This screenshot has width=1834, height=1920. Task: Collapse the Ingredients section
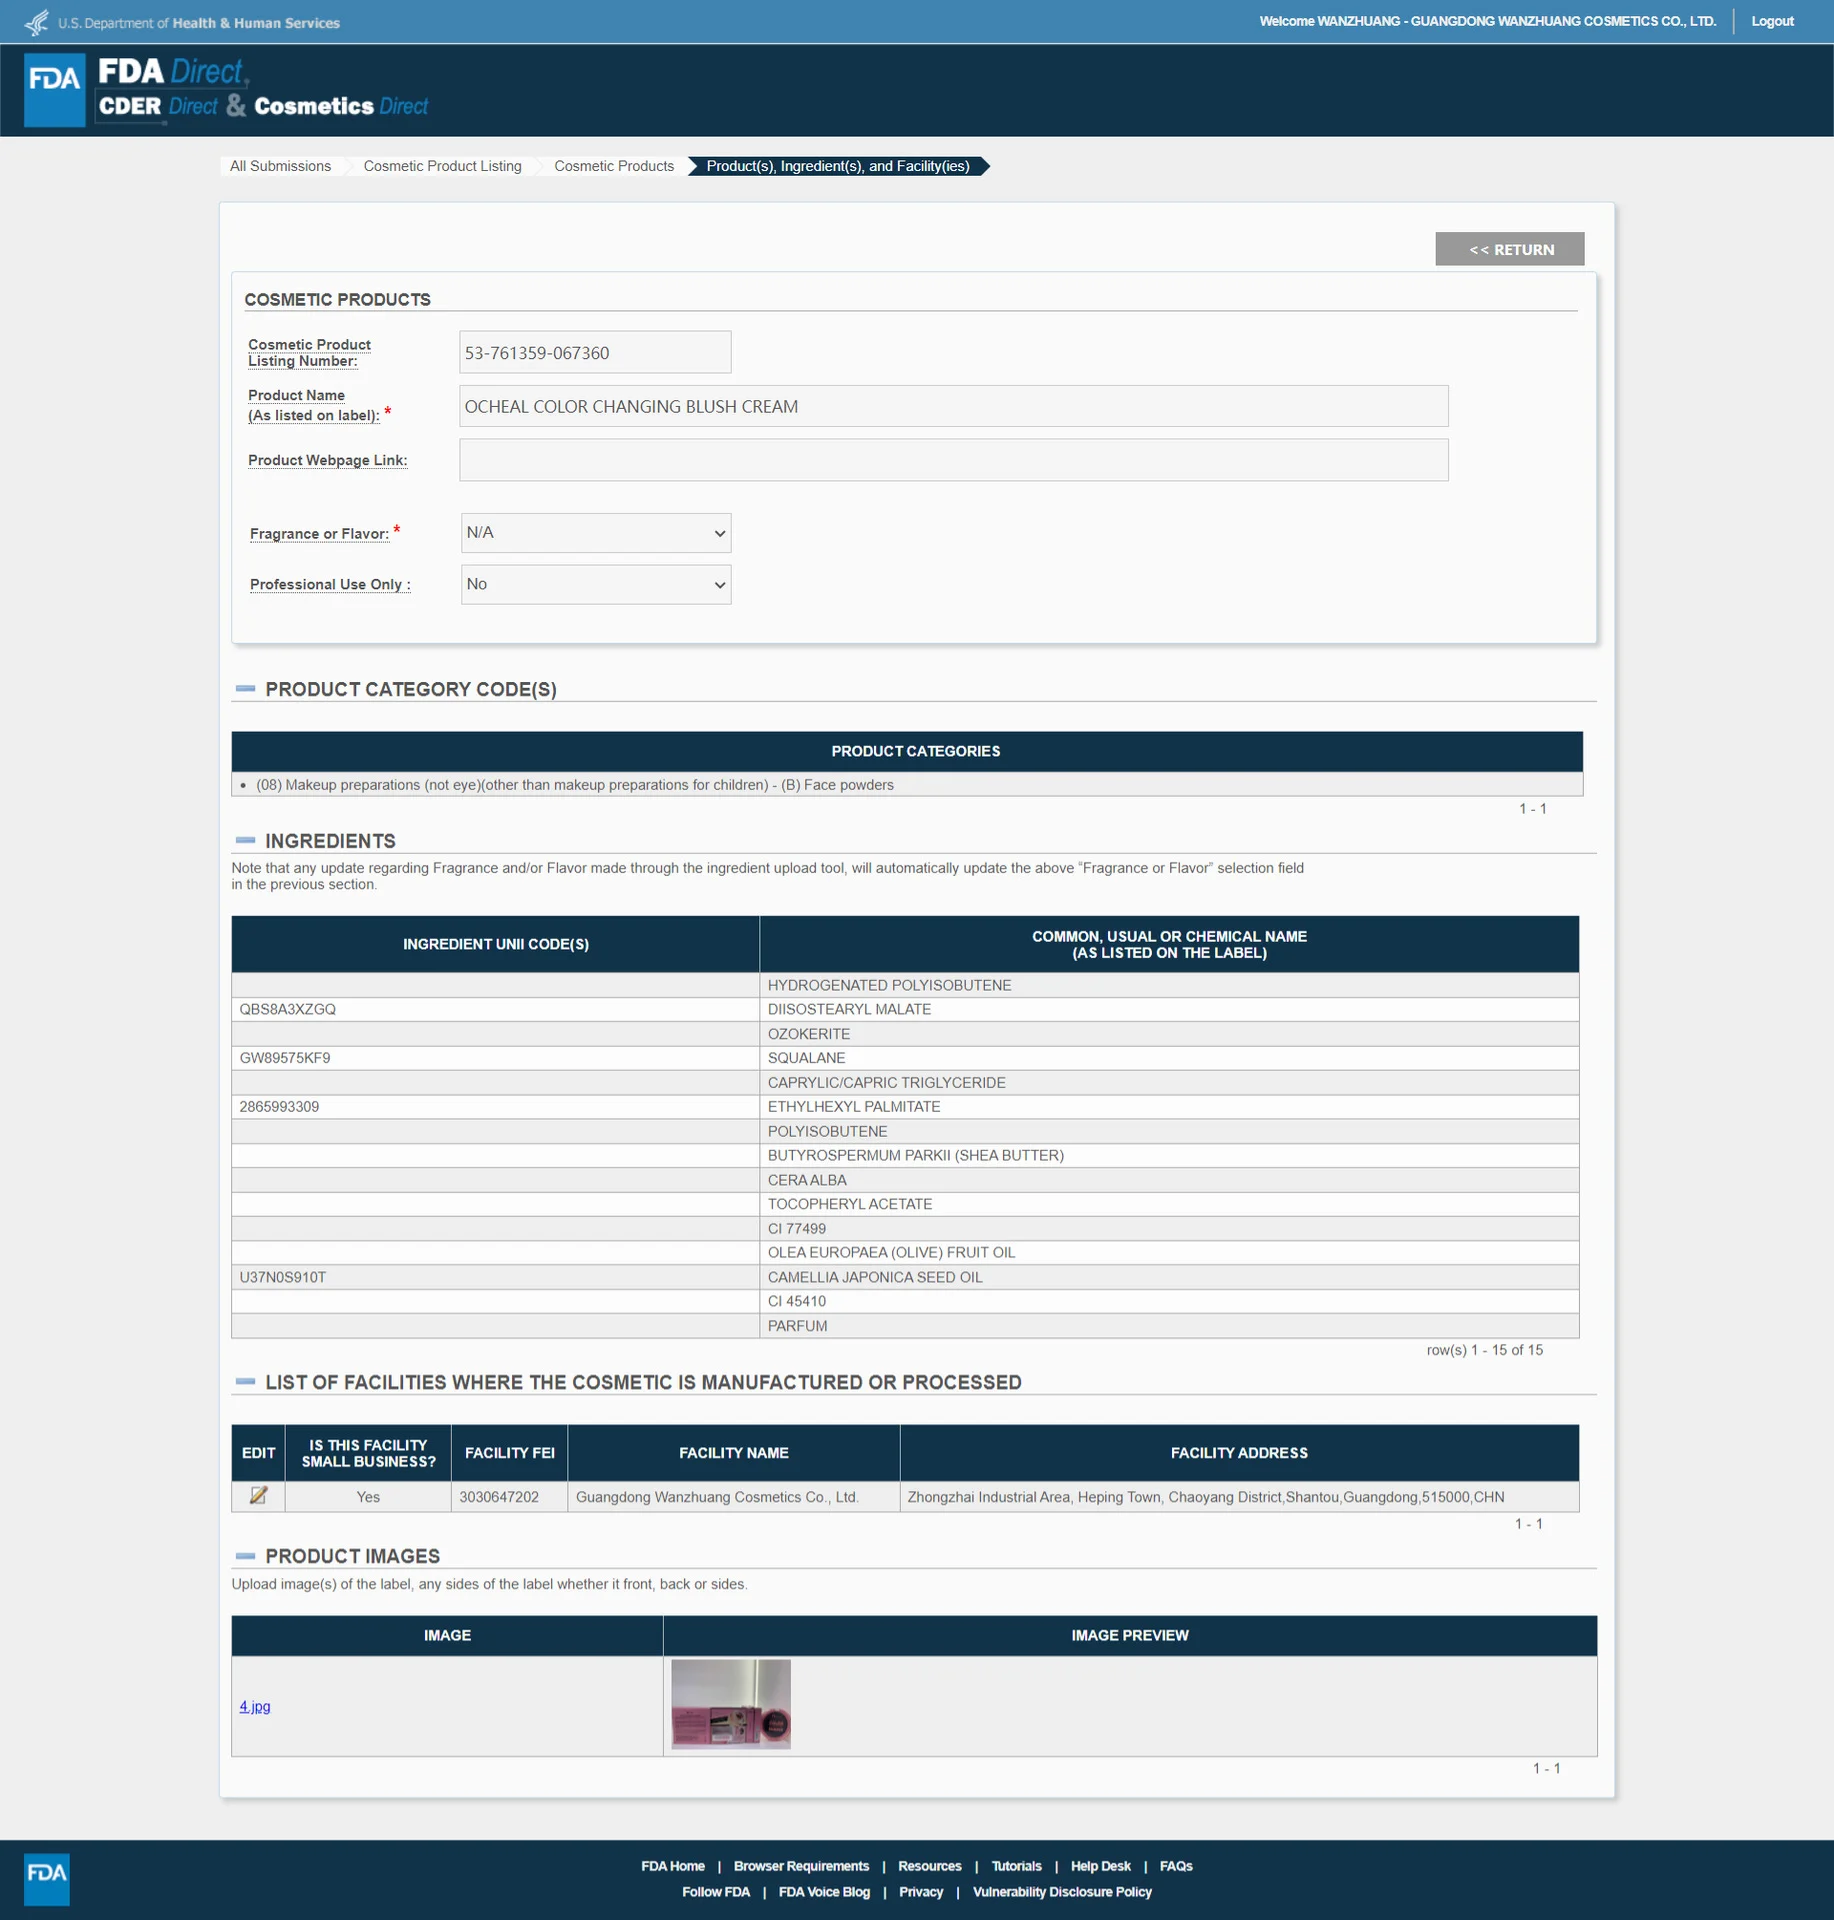click(245, 840)
